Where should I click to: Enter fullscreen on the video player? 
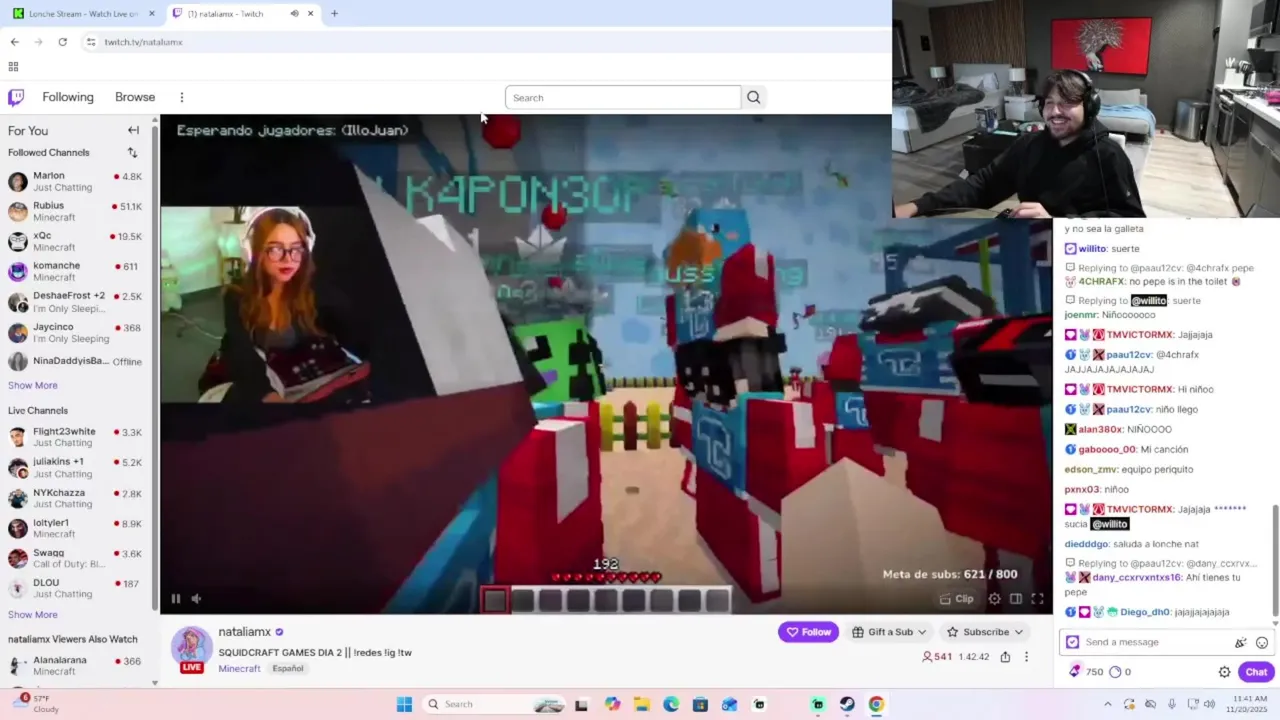(x=1037, y=599)
